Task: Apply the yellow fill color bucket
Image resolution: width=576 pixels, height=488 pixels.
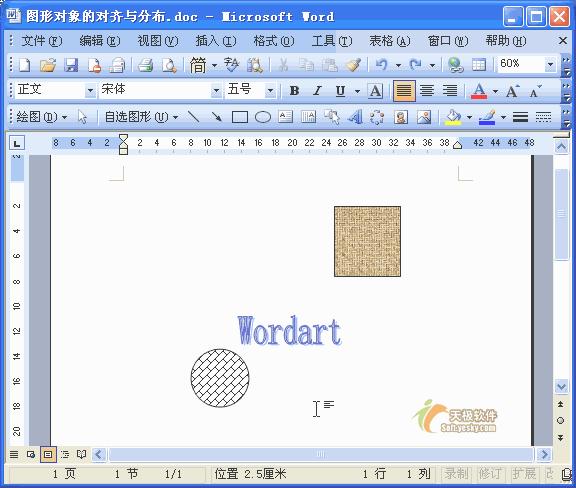Action: (453, 117)
